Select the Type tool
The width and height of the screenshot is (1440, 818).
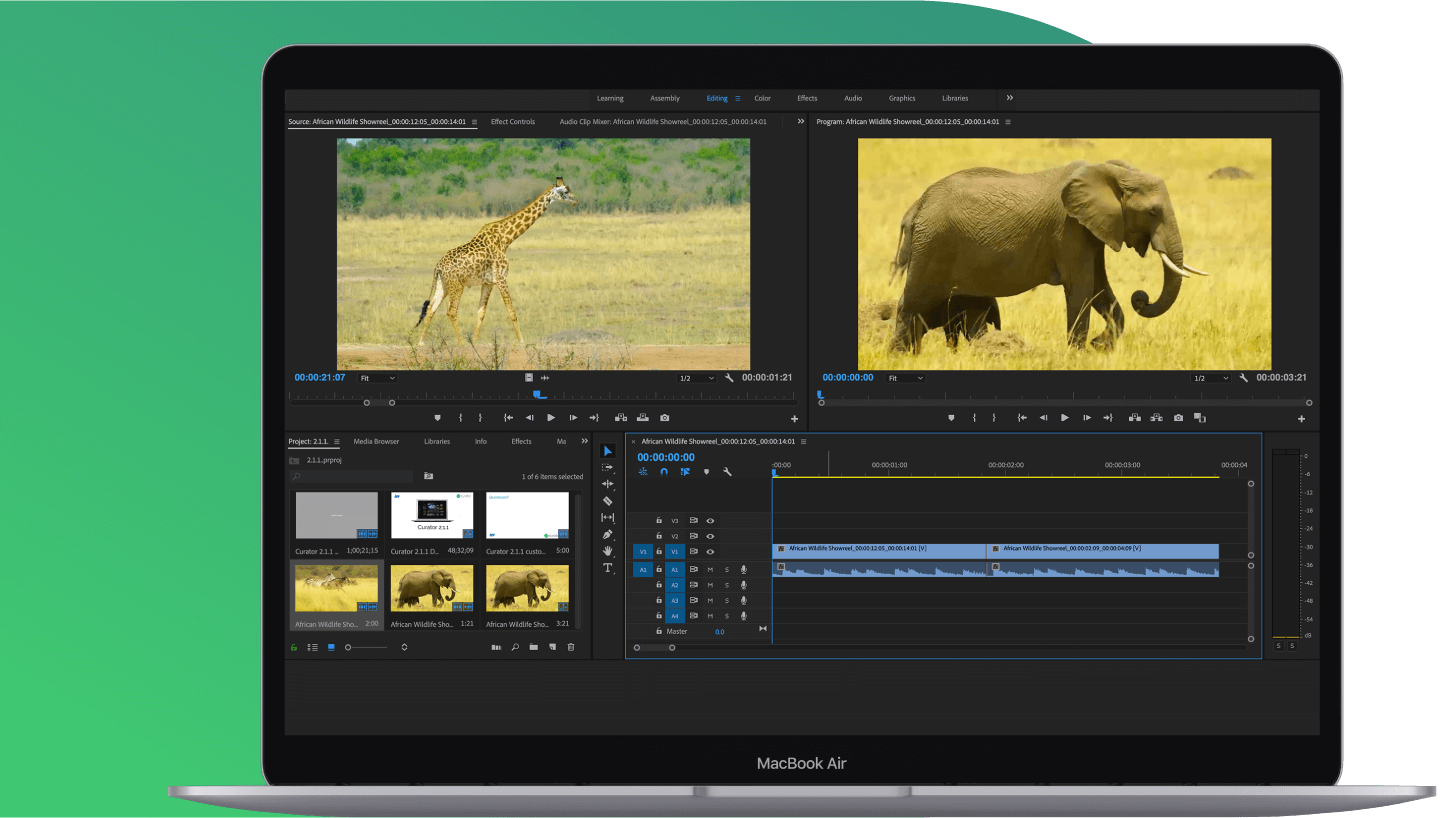[607, 568]
